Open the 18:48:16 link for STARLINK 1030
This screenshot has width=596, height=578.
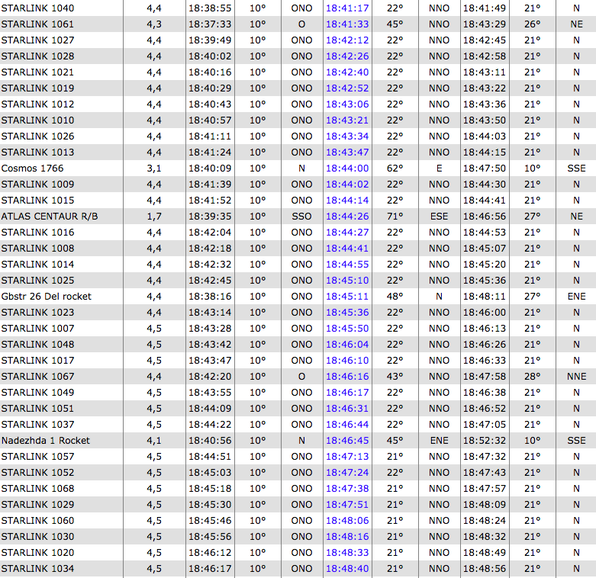(347, 536)
